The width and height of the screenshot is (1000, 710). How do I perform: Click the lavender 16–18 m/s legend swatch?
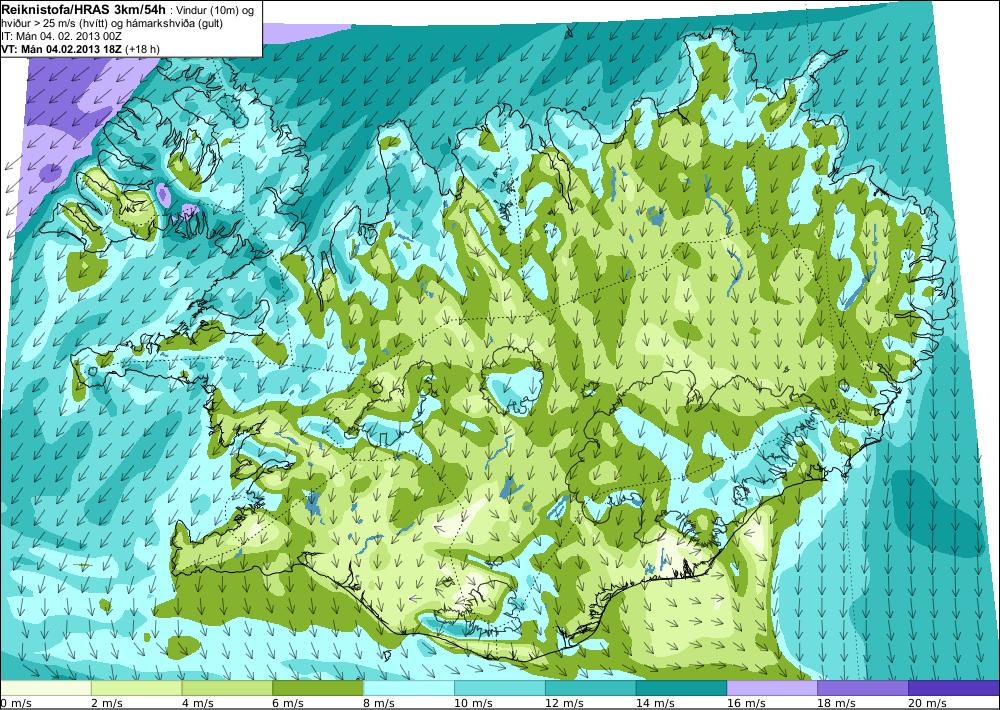click(x=772, y=688)
